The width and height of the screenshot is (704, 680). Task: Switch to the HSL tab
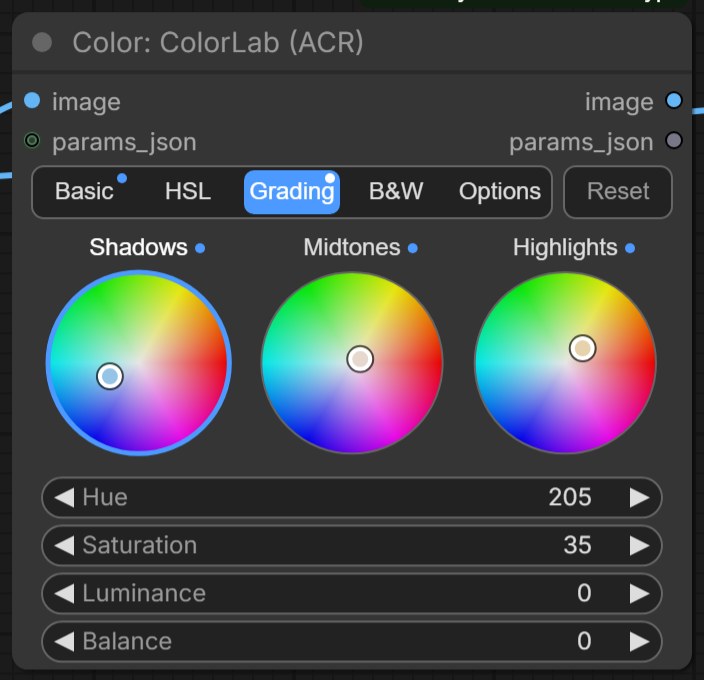[188, 192]
